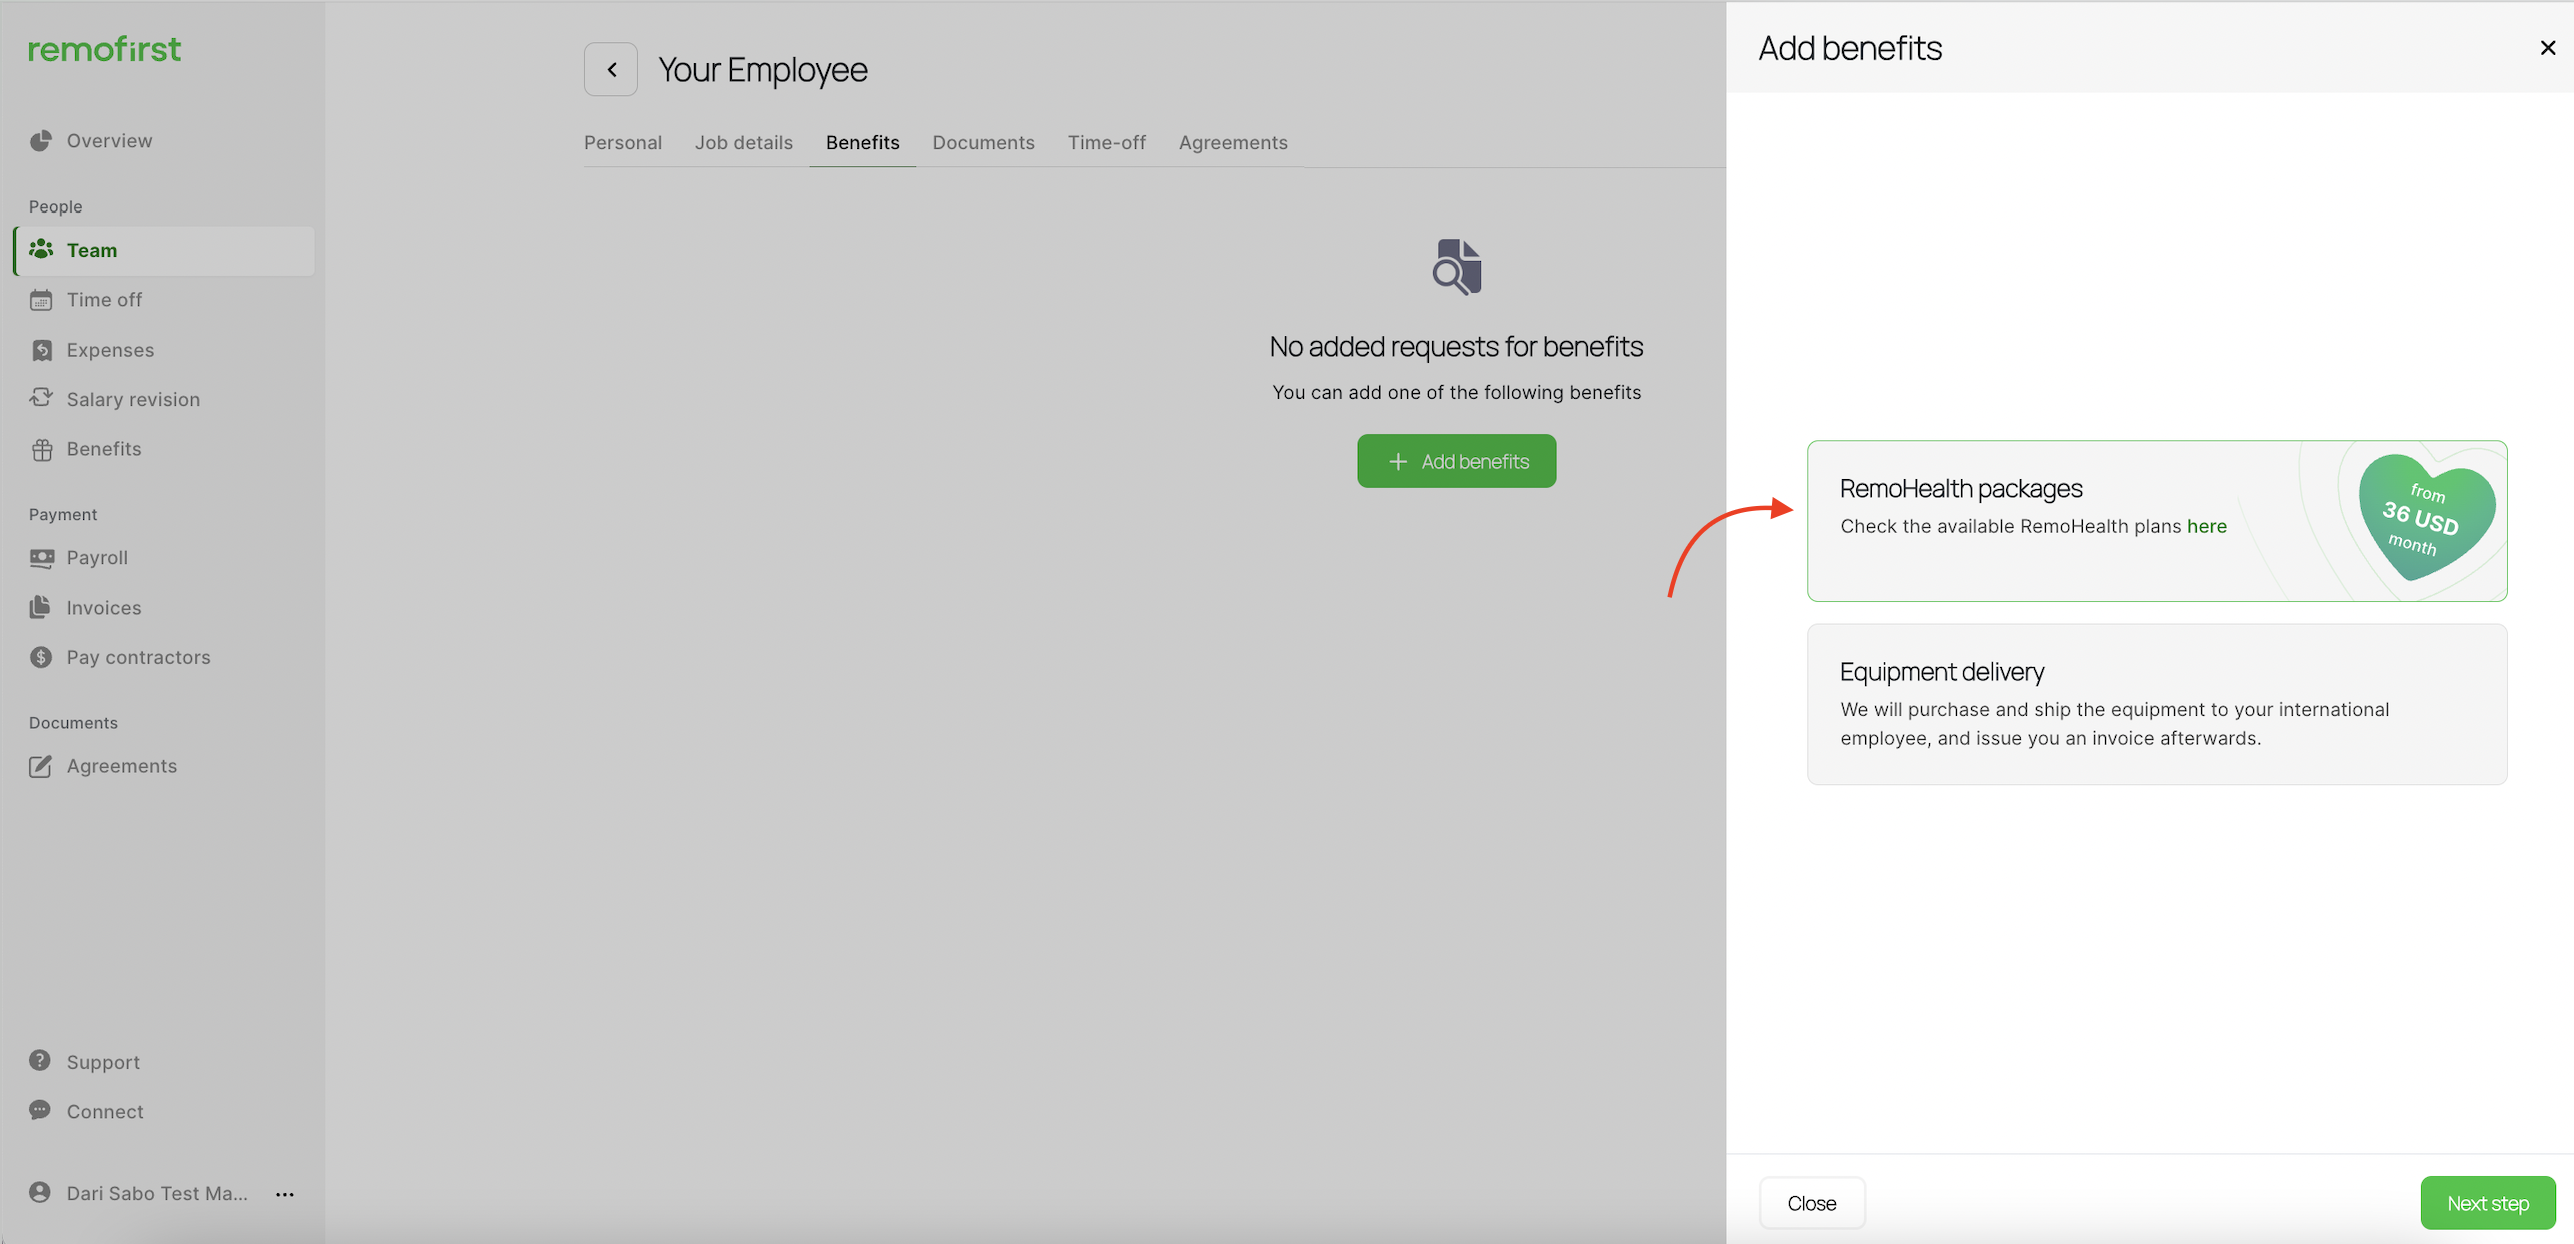The image size is (2574, 1244).
Task: Click the Connect chat bubble icon
Action: click(40, 1111)
